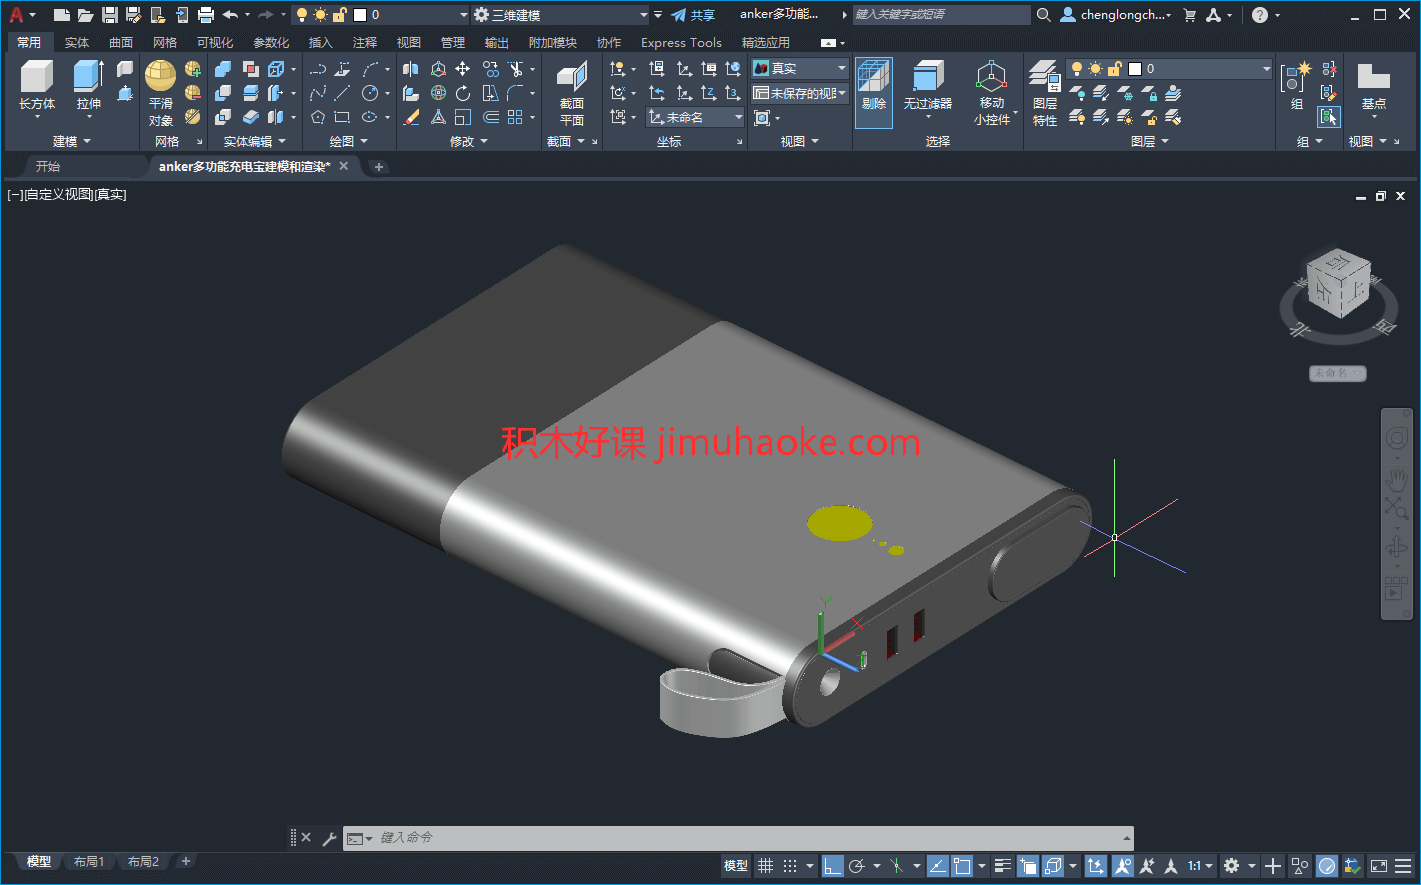Screen dimensions: 1421x885
Task: Toggle polar tracking in status bar
Action: pyautogui.click(x=856, y=866)
